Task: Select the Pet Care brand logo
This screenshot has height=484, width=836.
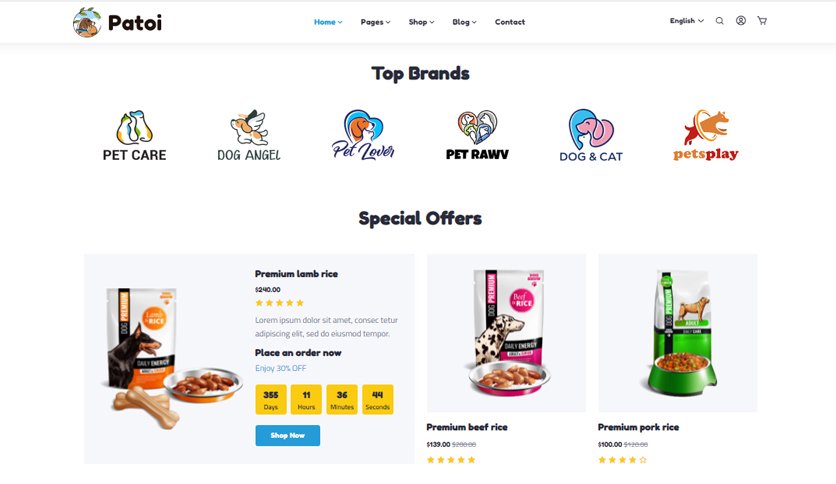Action: [134, 135]
